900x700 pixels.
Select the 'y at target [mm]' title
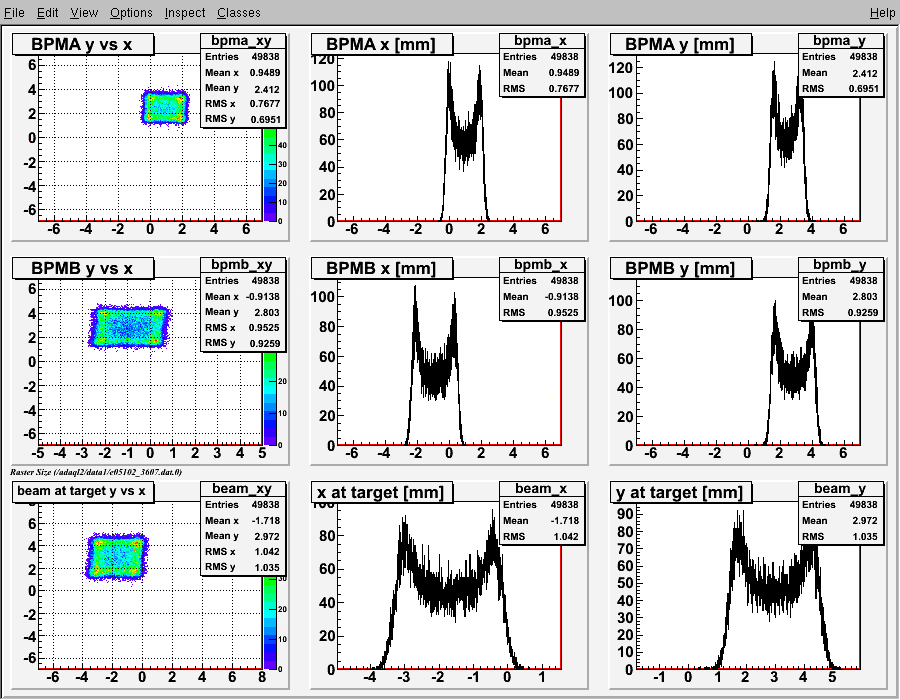pos(681,492)
